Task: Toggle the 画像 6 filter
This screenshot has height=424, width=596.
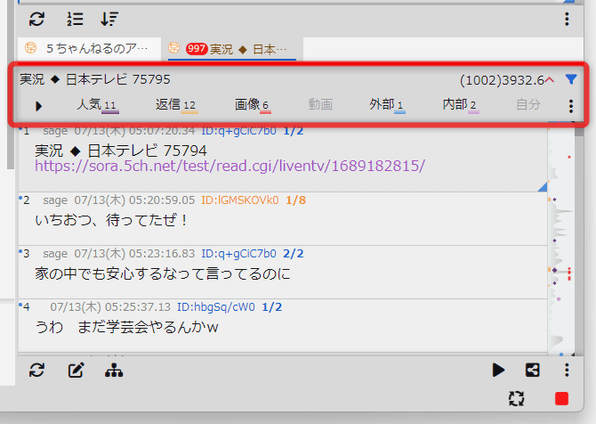Action: pyautogui.click(x=252, y=105)
